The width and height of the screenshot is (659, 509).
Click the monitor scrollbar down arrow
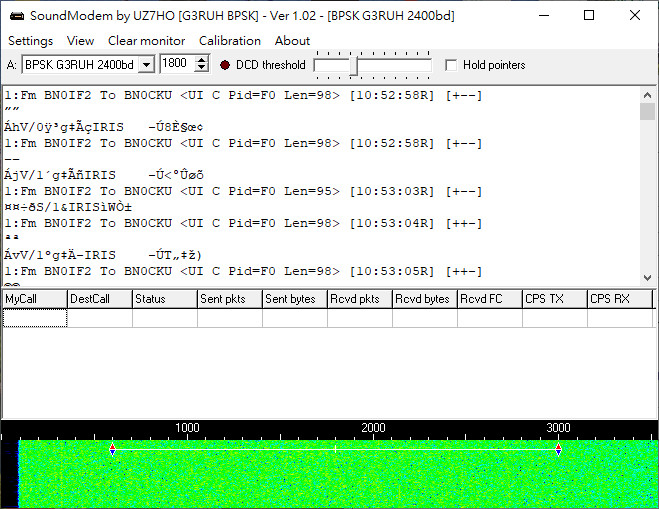click(647, 277)
